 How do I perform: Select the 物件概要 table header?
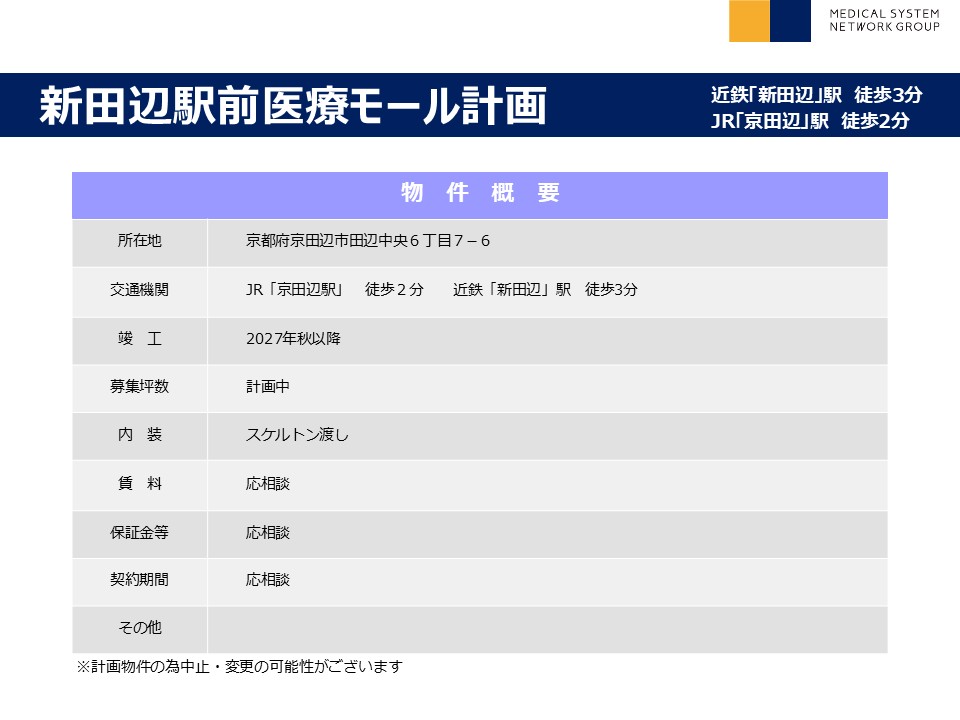tap(479, 194)
